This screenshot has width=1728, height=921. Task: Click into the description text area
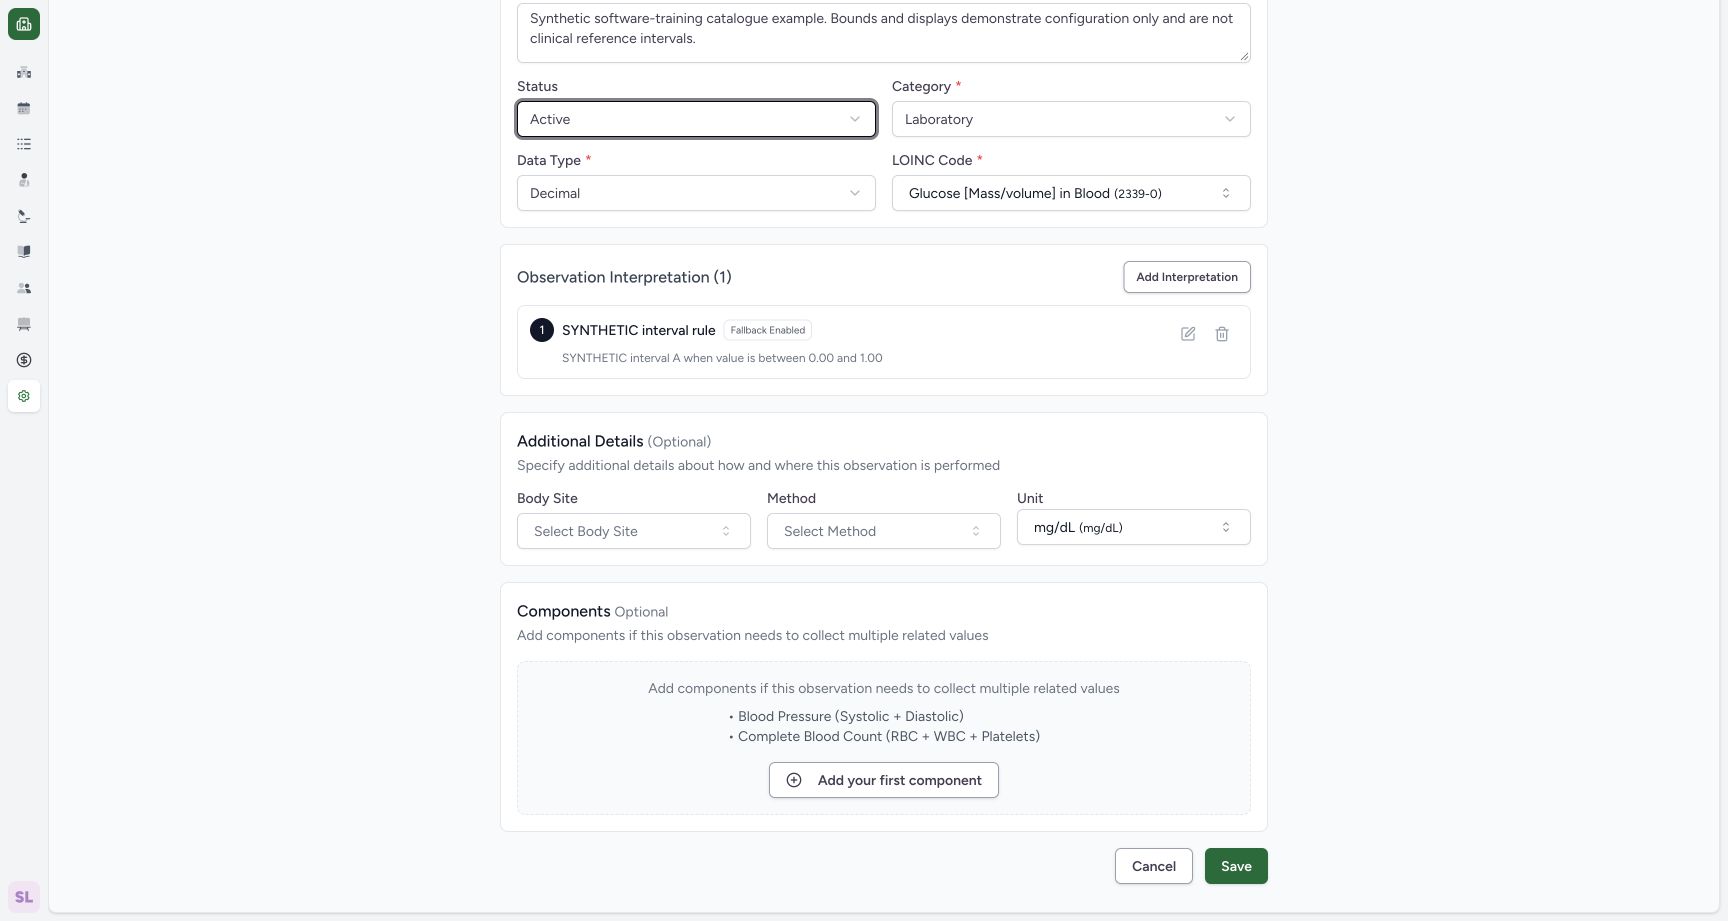pos(884,31)
